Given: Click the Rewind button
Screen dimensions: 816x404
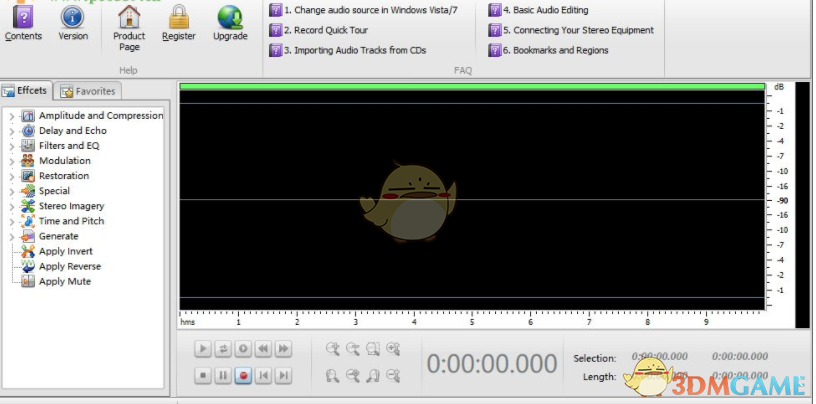Looking at the screenshot, I should pyautogui.click(x=263, y=348).
